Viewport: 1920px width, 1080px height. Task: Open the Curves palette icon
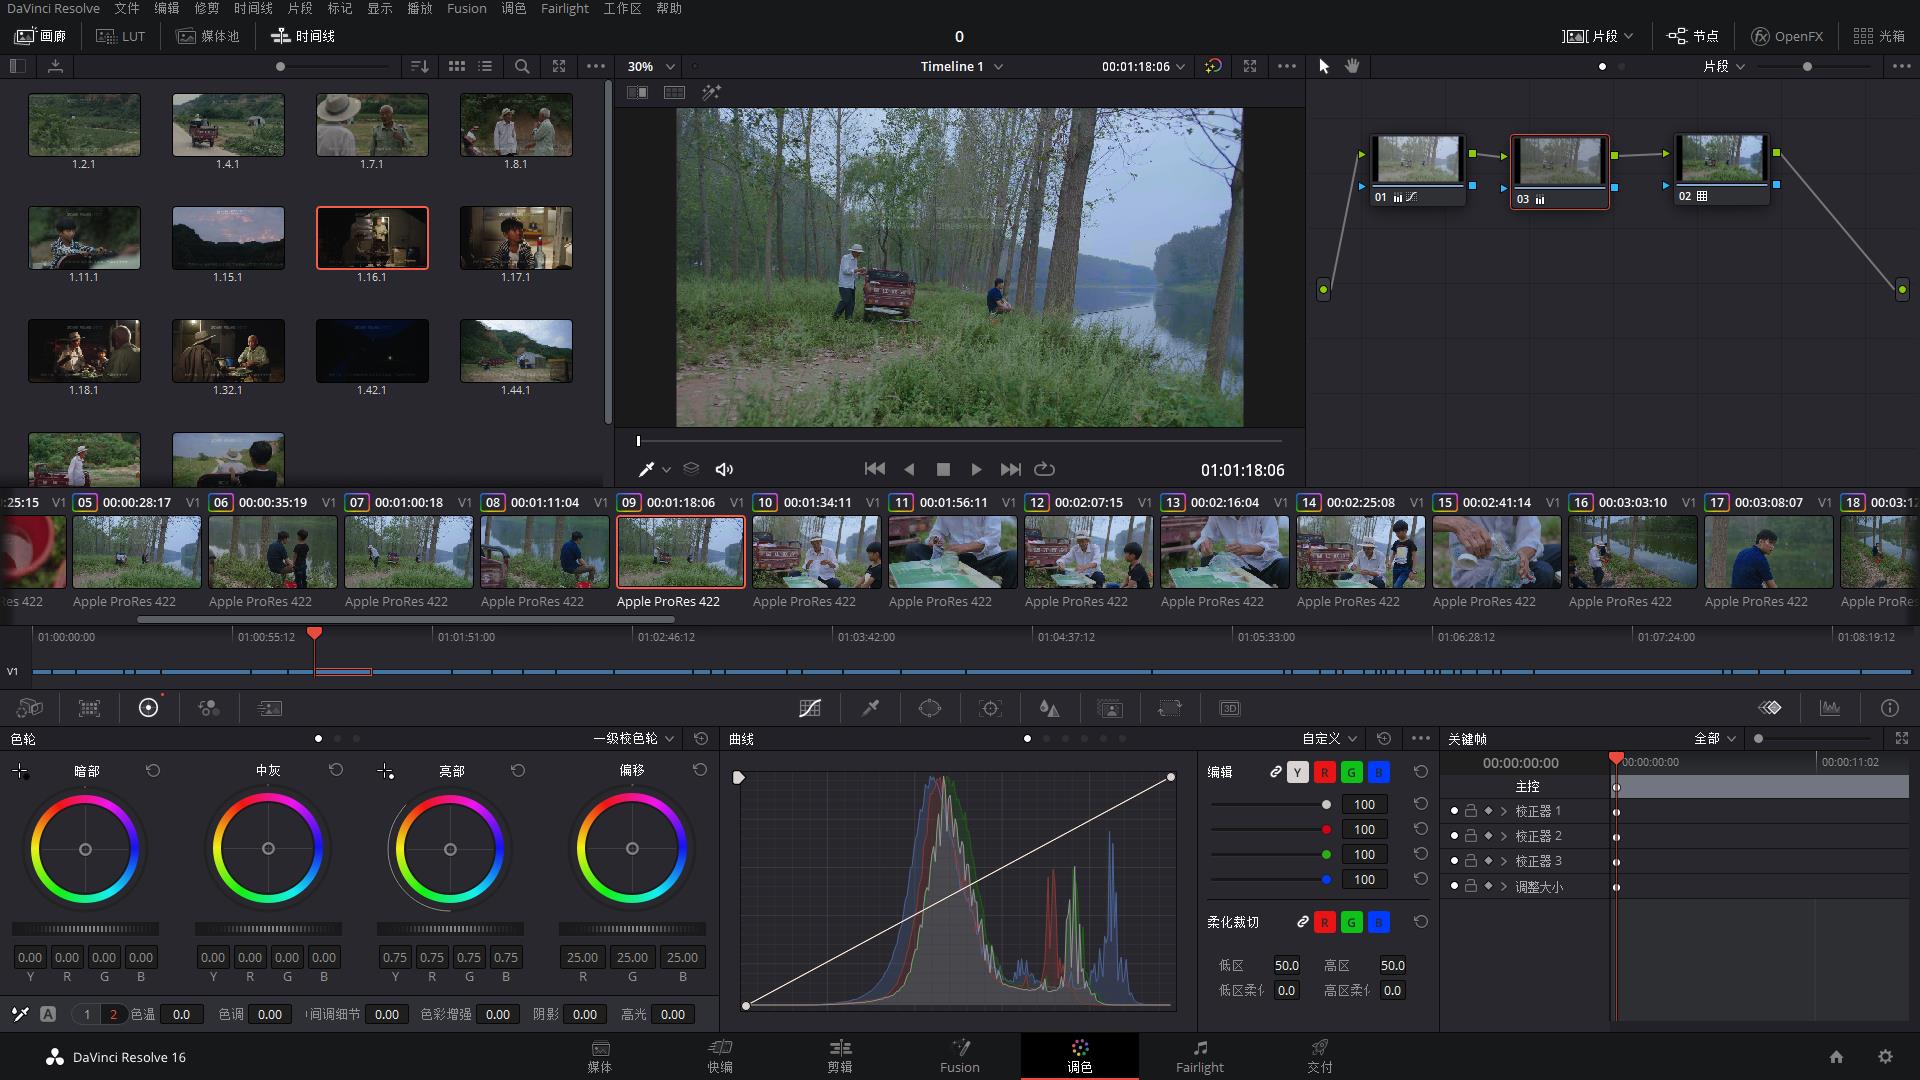(810, 708)
